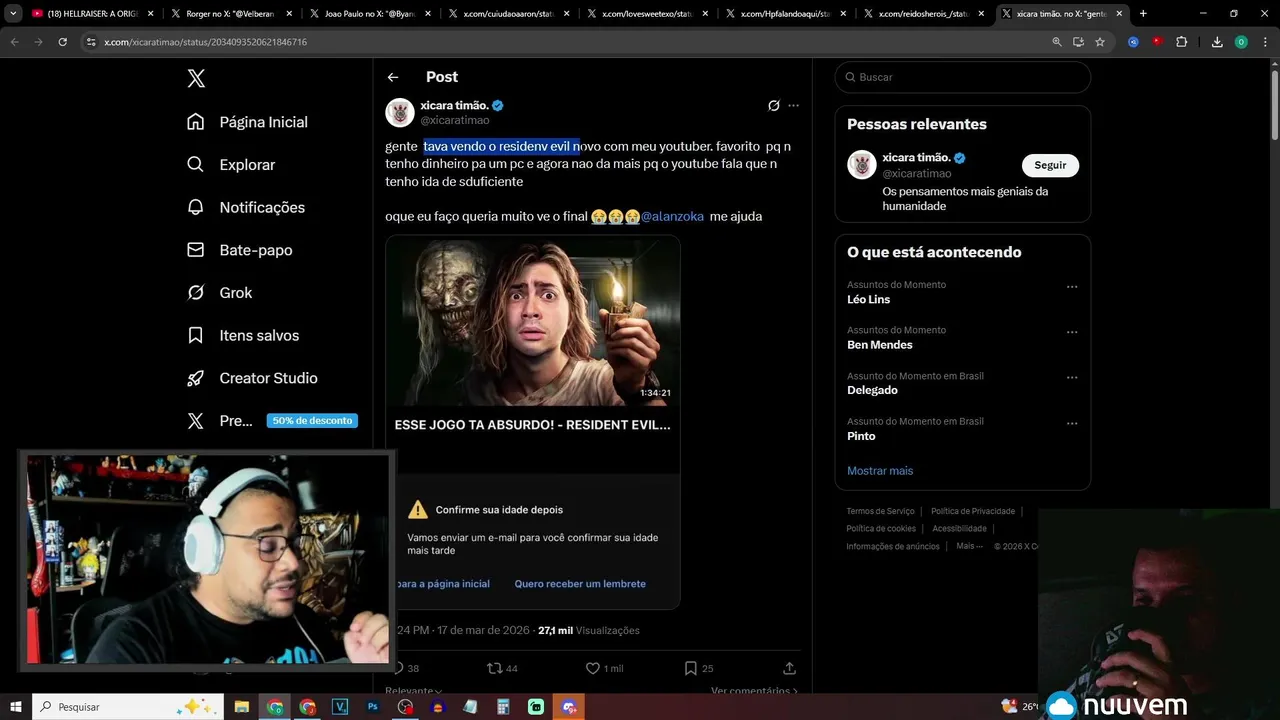Open options for Léo Lins trend
The height and width of the screenshot is (720, 1280).
click(x=1072, y=287)
